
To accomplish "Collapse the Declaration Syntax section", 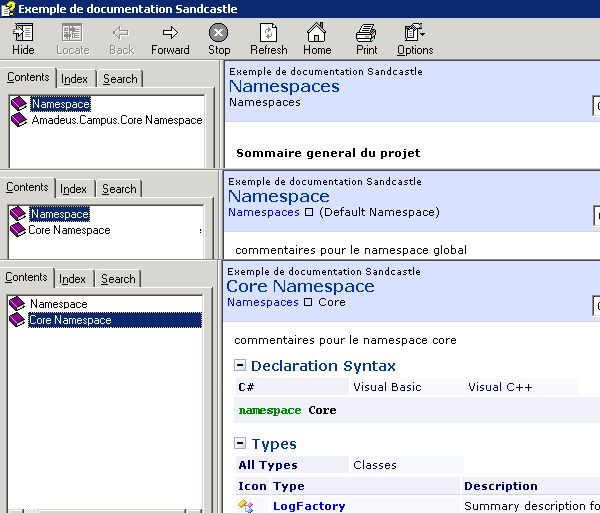I will (240, 365).
